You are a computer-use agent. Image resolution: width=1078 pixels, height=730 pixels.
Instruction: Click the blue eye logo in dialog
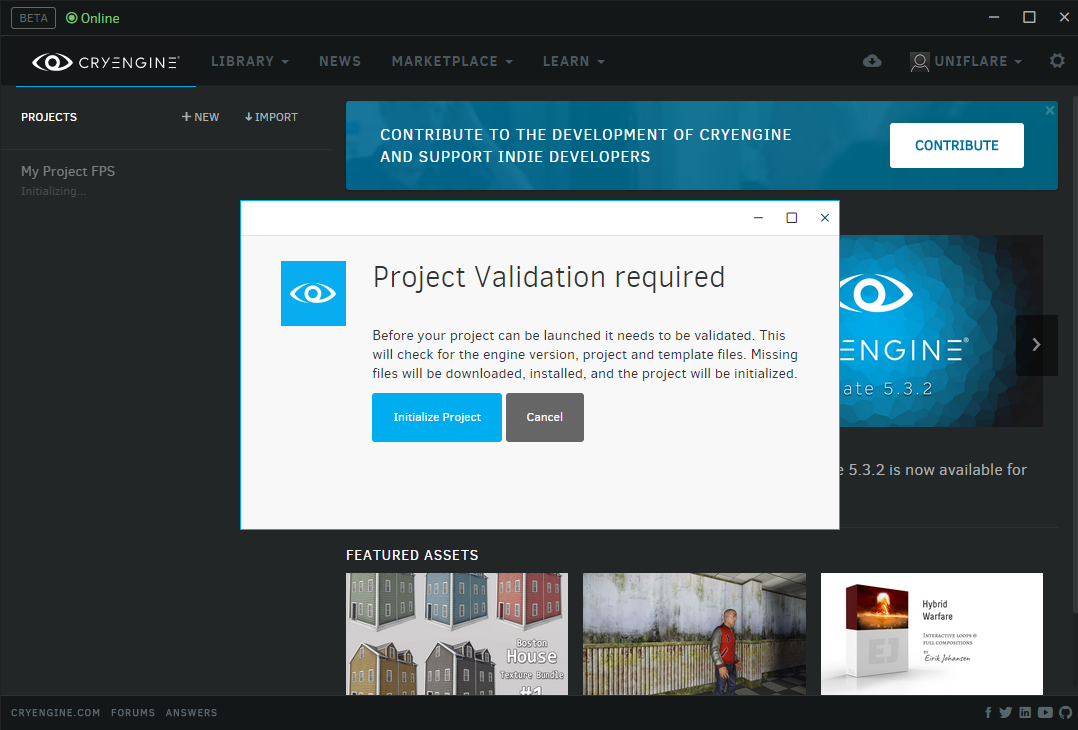point(313,294)
